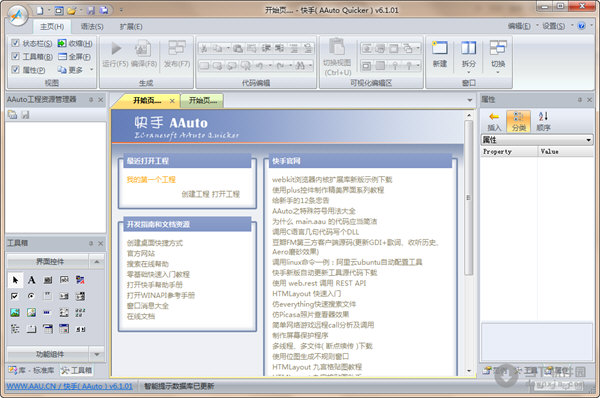Screen dimensions: 600x398
Task: Click the blue help question mark icon
Action: point(582,26)
